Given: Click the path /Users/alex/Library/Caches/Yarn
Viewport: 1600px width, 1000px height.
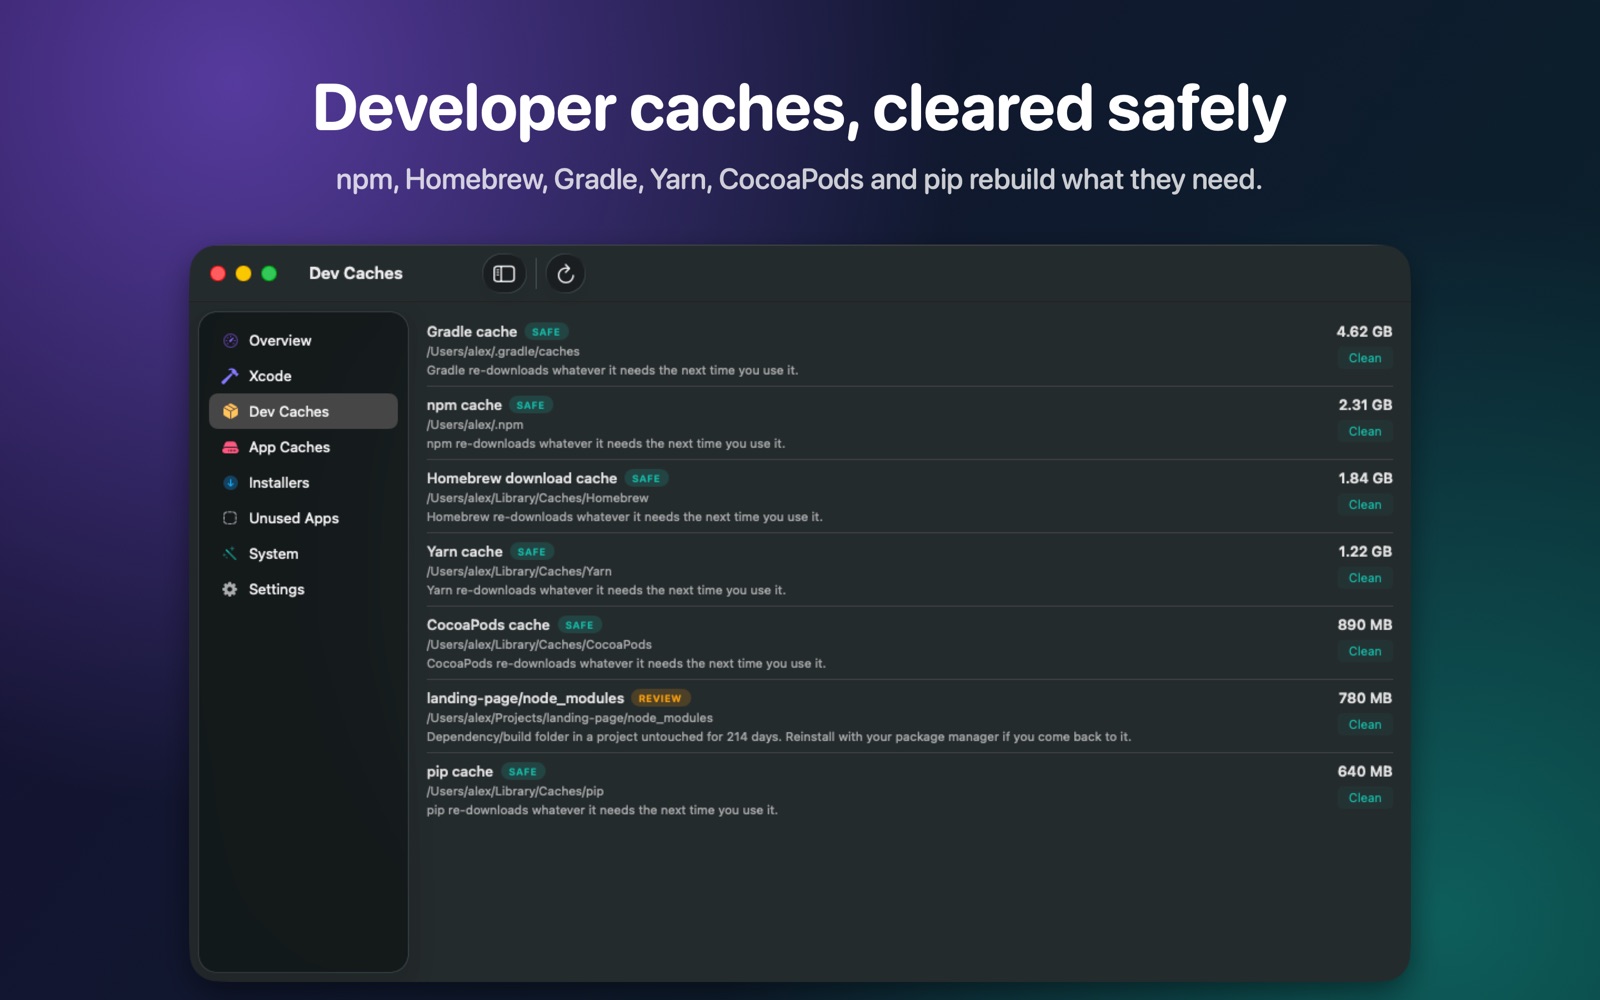Looking at the screenshot, I should tap(519, 572).
